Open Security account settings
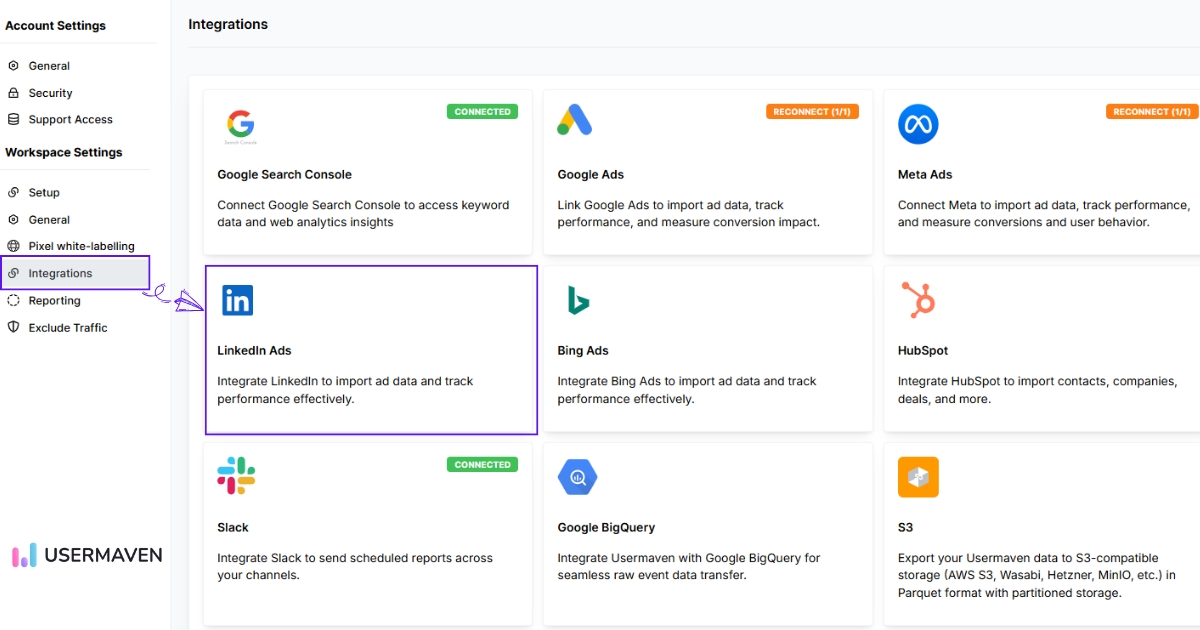Image resolution: width=1200 pixels, height=630 pixels. (50, 93)
